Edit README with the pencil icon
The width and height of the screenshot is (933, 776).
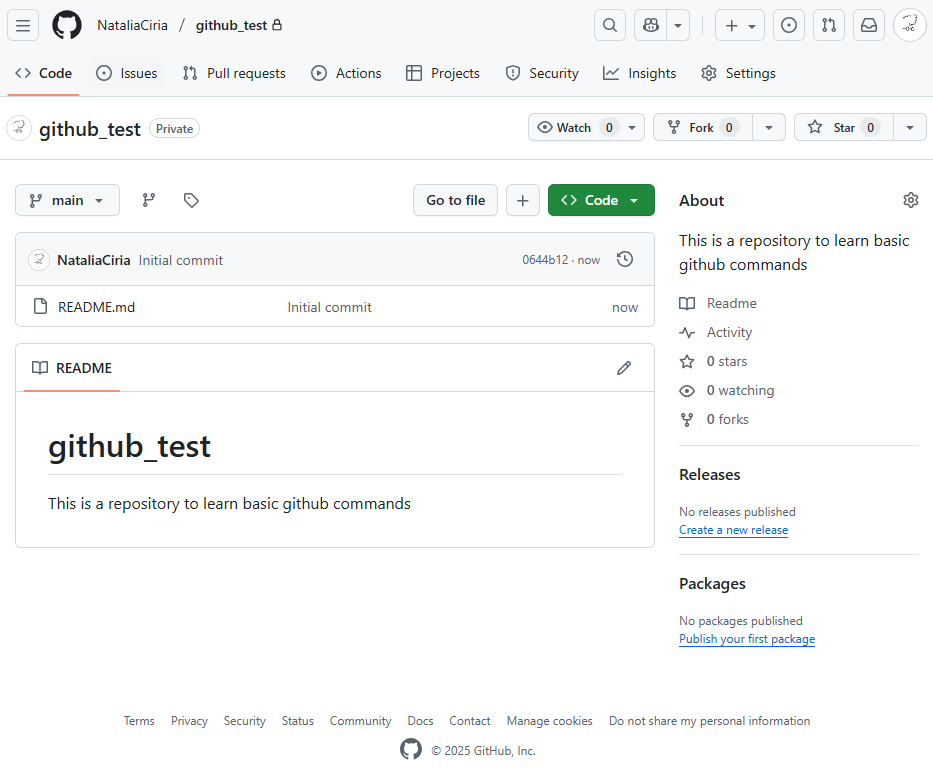[x=624, y=368]
